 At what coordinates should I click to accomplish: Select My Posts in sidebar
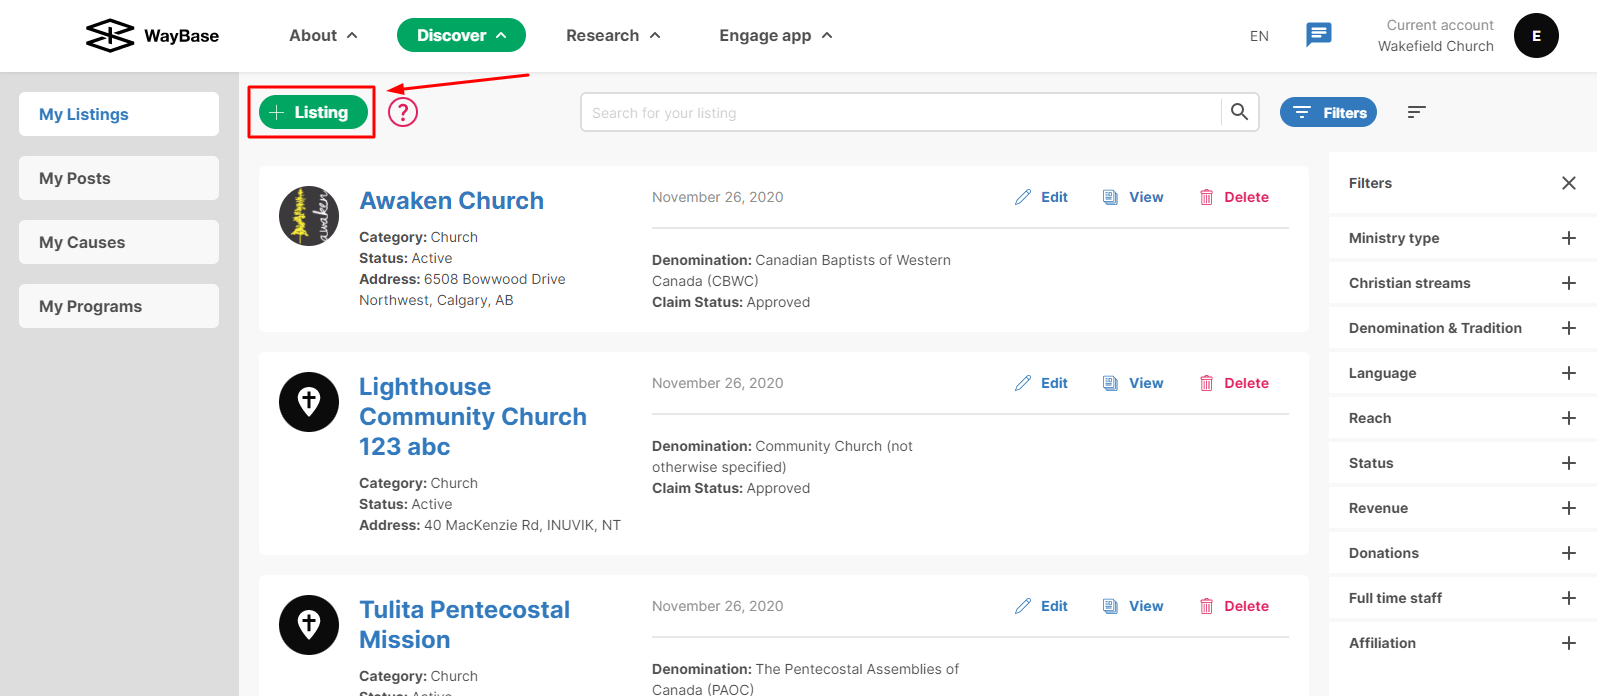119,178
